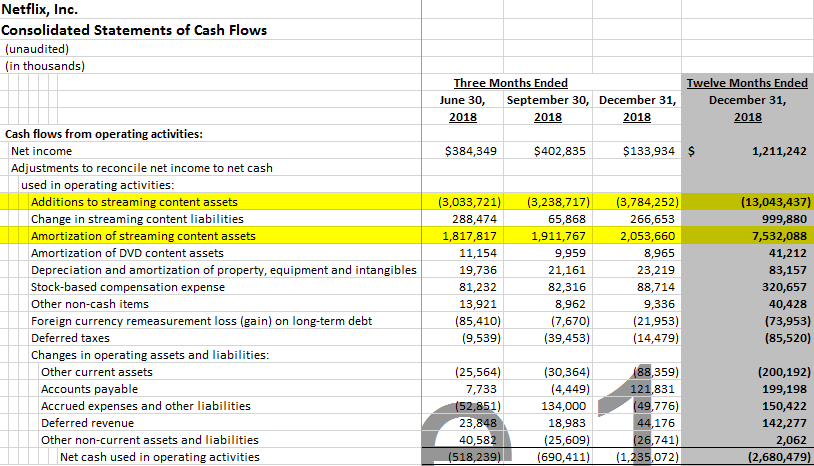This screenshot has height=466, width=814.
Task: Select the 'Deferred revenue' label
Action: (x=87, y=423)
